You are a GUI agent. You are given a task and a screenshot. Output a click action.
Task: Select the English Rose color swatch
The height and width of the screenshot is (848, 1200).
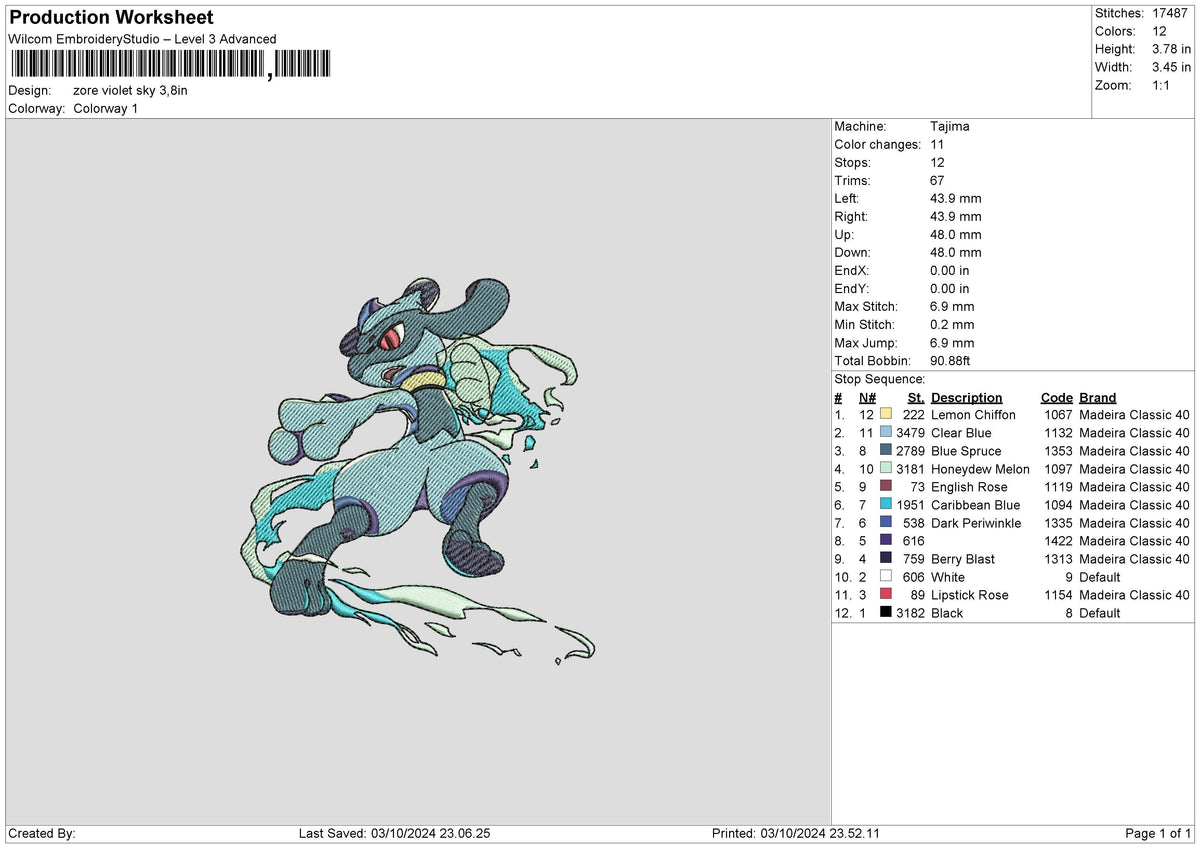pos(886,486)
